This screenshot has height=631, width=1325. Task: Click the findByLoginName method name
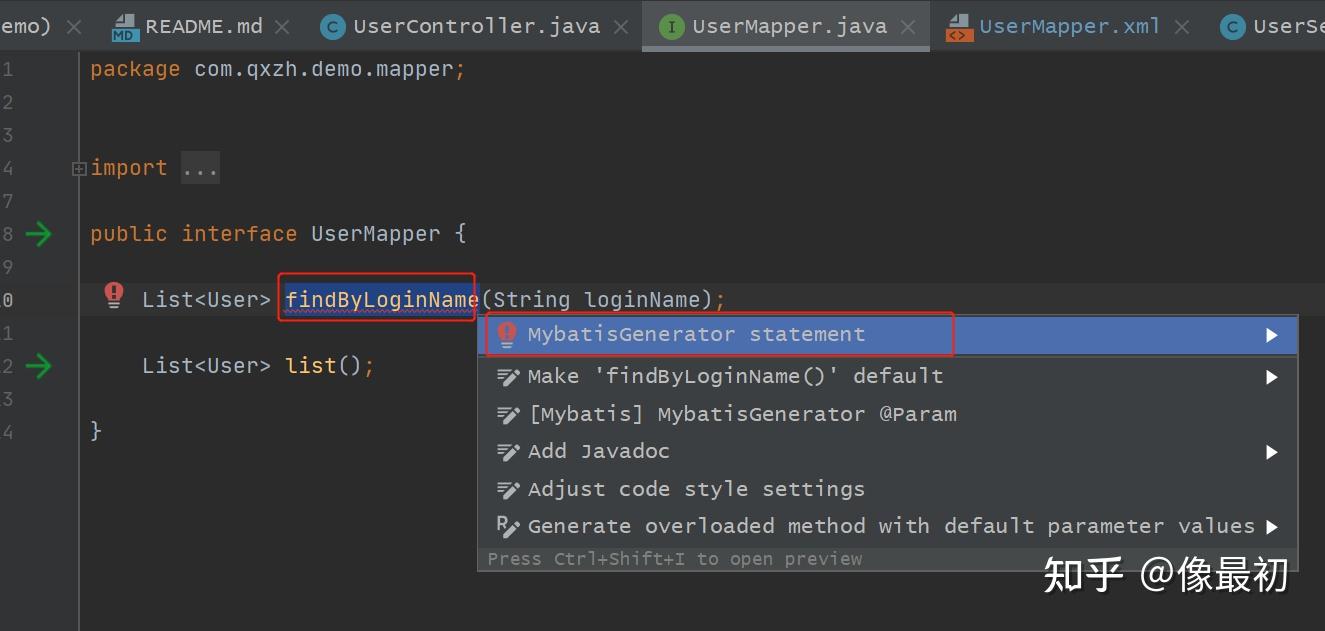point(382,299)
